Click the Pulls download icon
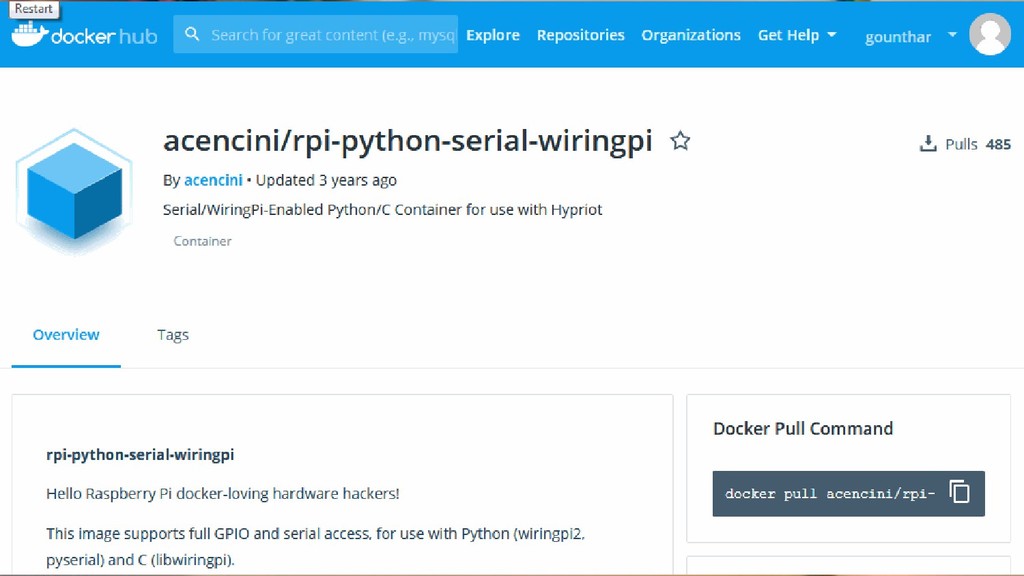This screenshot has height=576, width=1024. [928, 143]
